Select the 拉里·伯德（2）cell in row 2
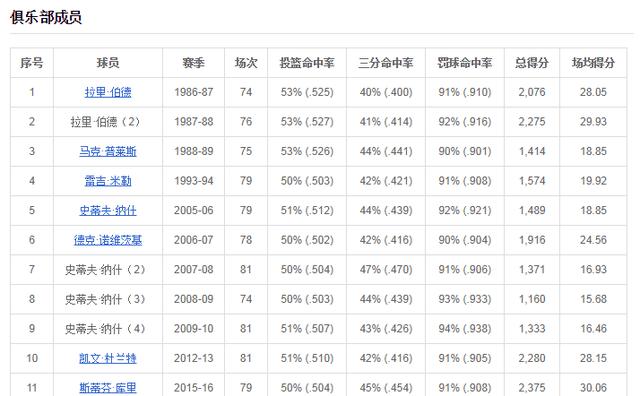 [x=108, y=122]
